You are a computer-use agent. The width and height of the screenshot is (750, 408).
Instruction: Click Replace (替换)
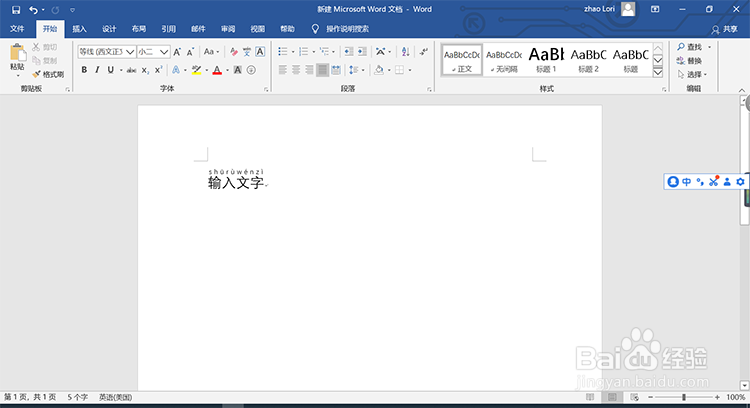click(x=689, y=61)
